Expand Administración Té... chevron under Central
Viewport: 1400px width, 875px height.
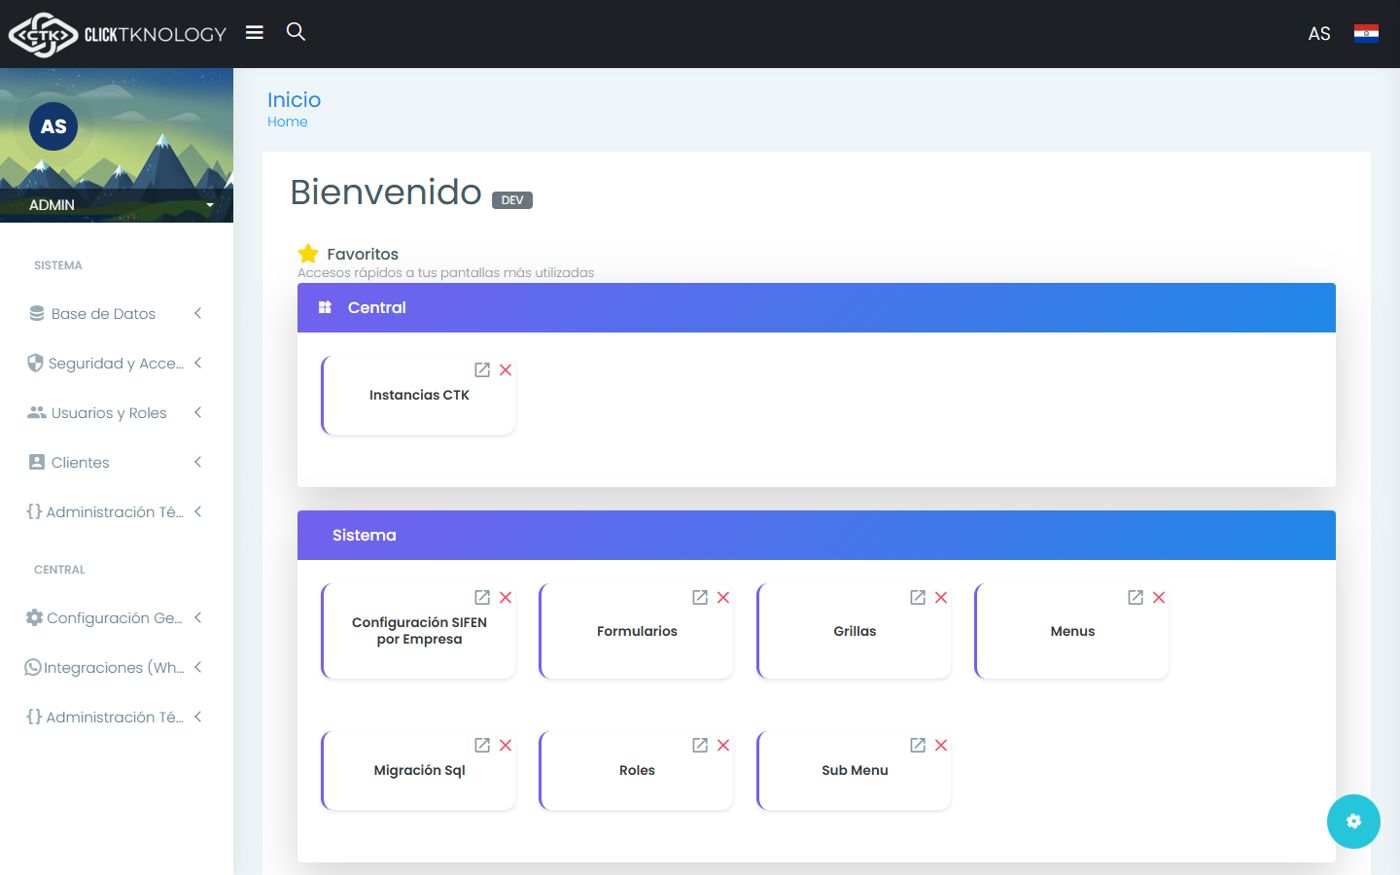pos(198,716)
